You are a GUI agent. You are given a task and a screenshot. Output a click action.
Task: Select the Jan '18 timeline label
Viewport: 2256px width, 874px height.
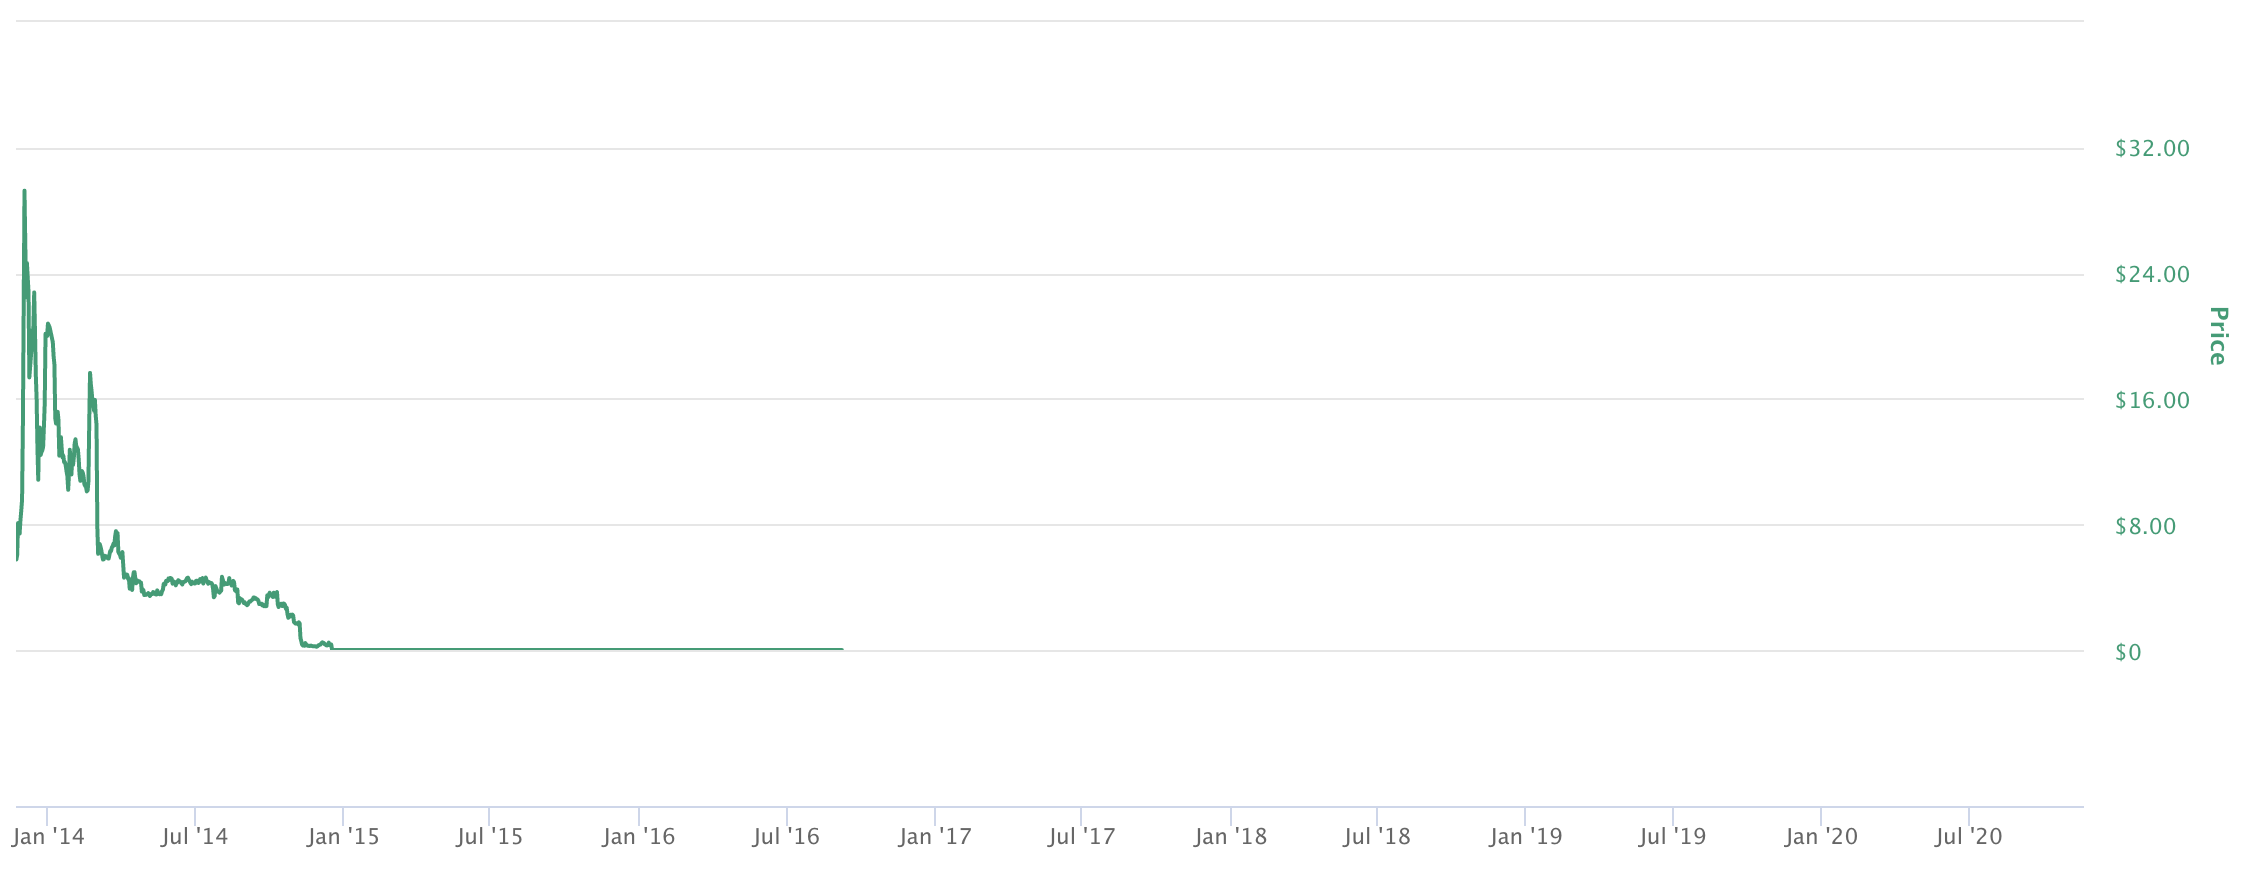click(x=1230, y=837)
